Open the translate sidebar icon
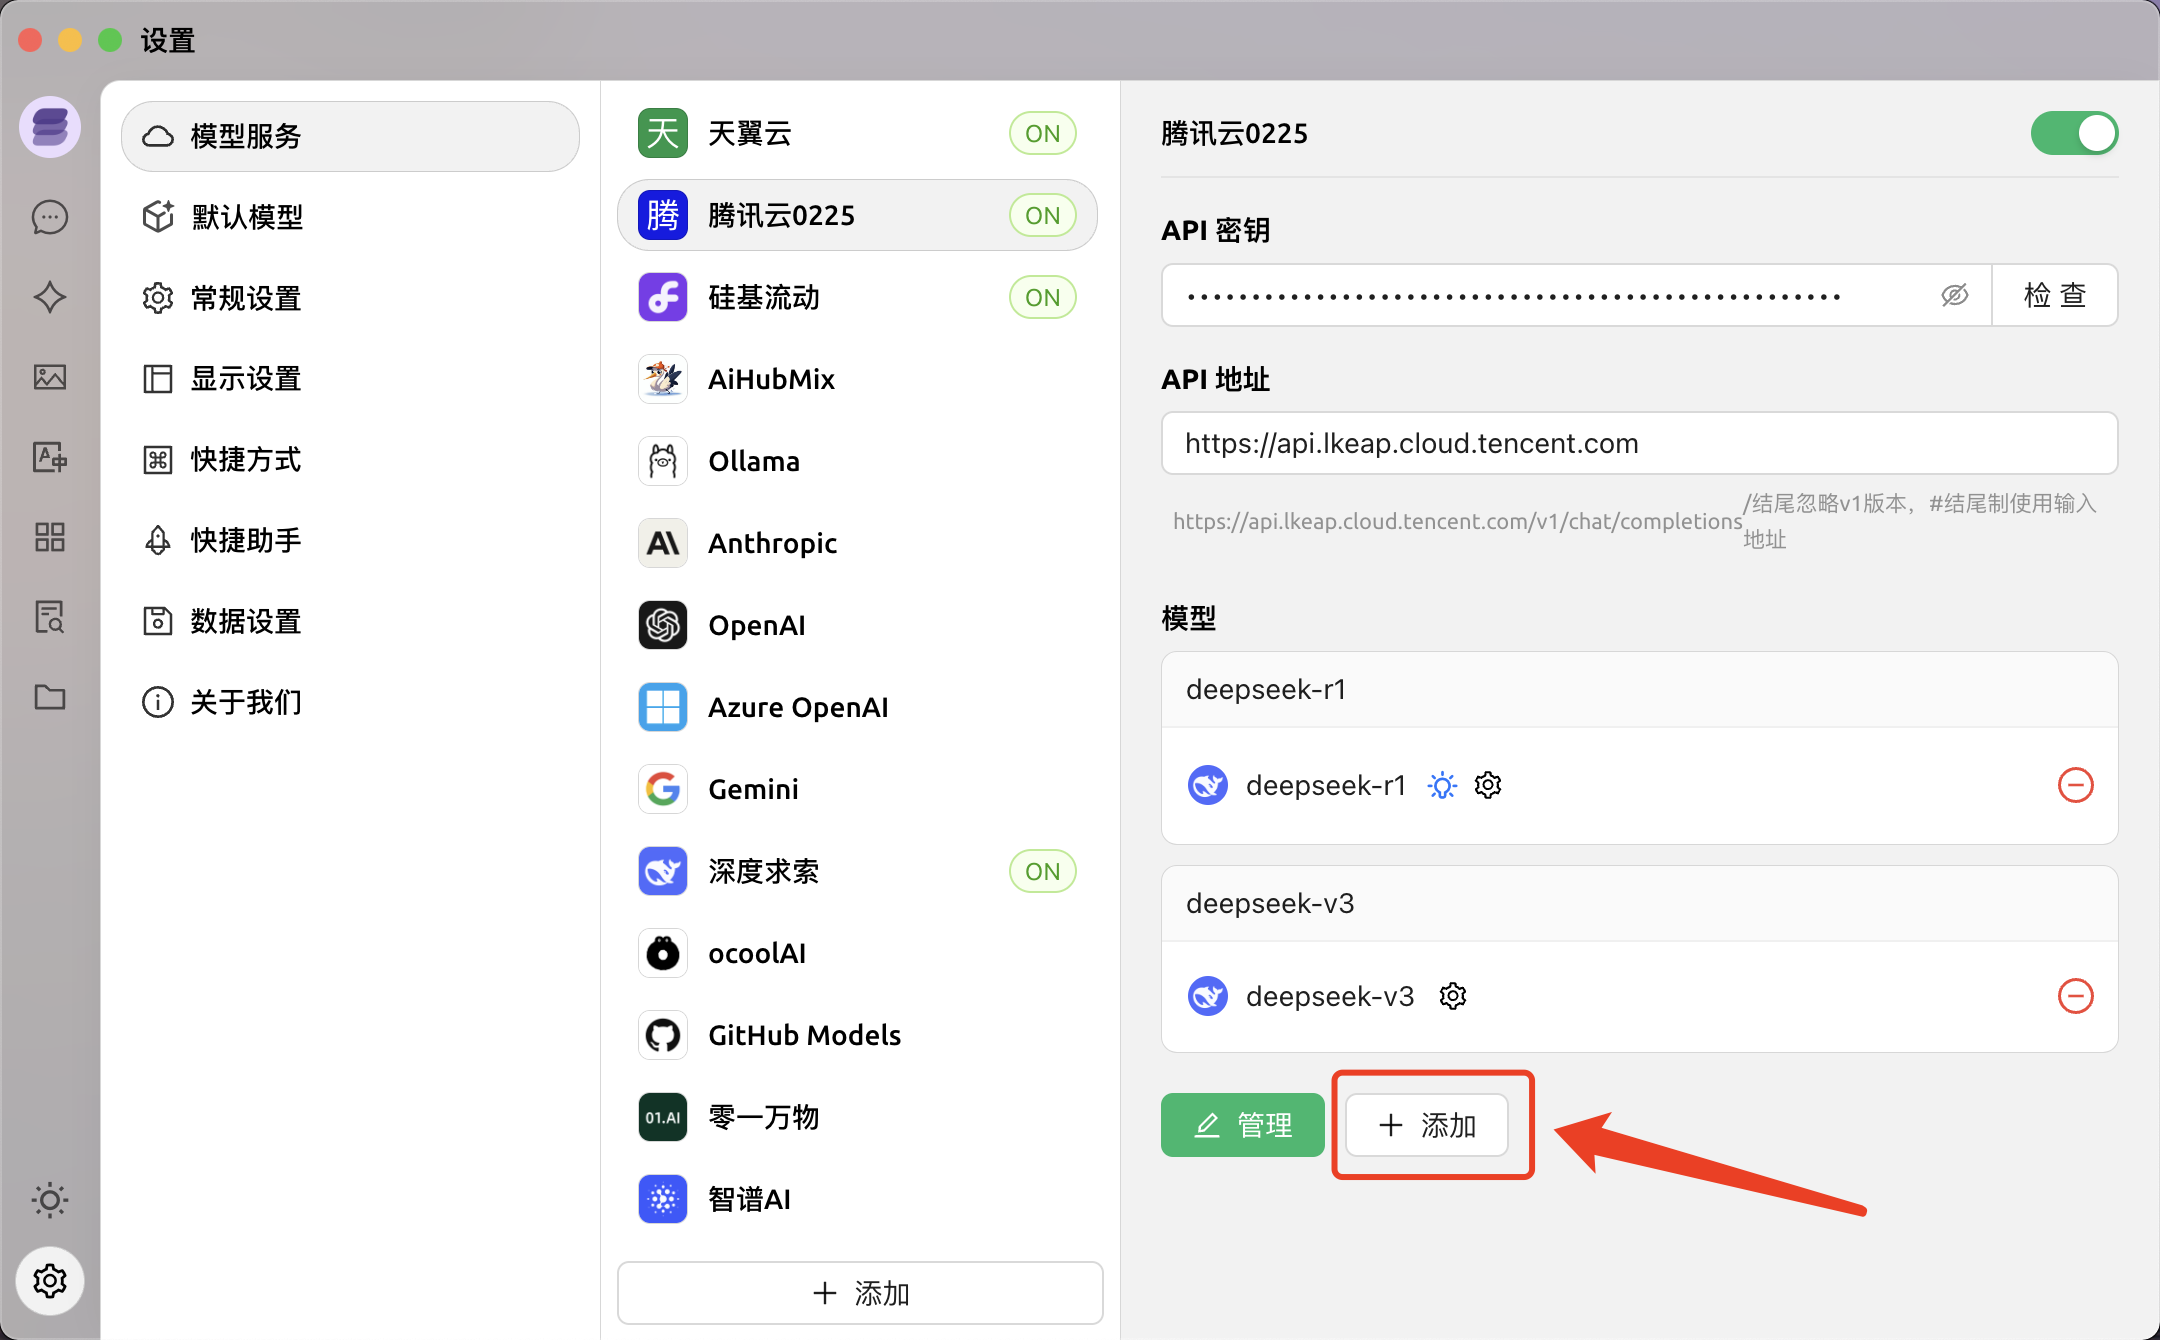Viewport: 2160px width, 1340px height. (50, 457)
